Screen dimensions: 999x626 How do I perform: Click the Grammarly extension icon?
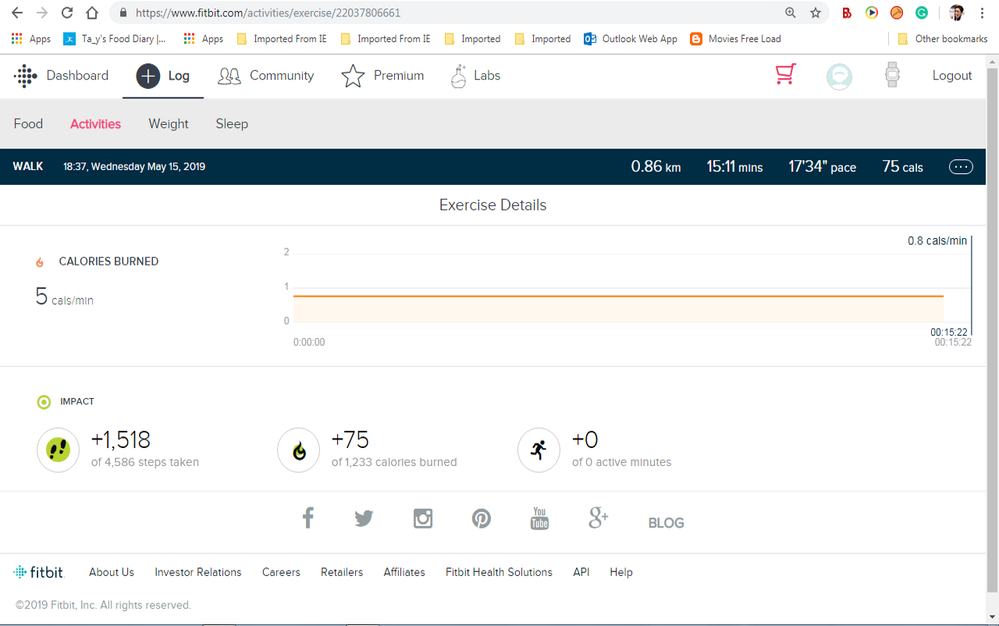coord(921,13)
